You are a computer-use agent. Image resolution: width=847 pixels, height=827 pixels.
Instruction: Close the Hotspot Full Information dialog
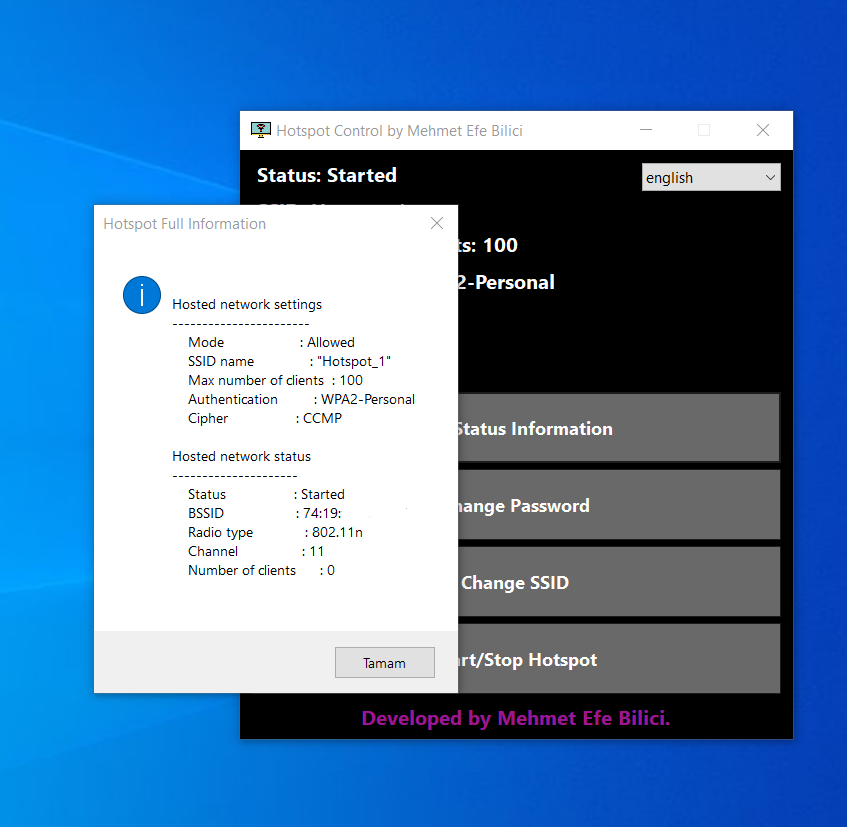[436, 223]
